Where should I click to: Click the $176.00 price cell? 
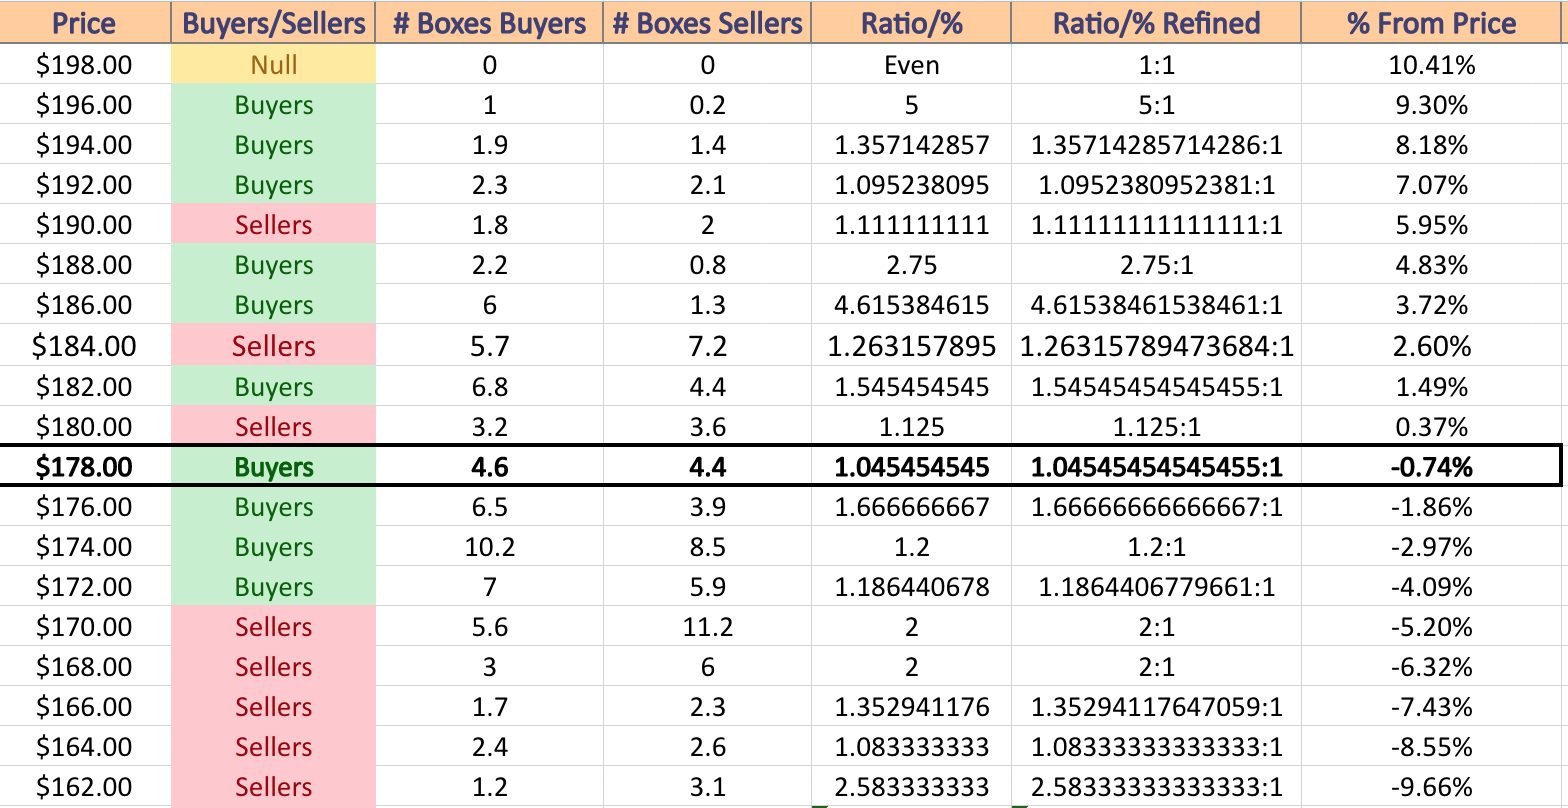(x=85, y=507)
